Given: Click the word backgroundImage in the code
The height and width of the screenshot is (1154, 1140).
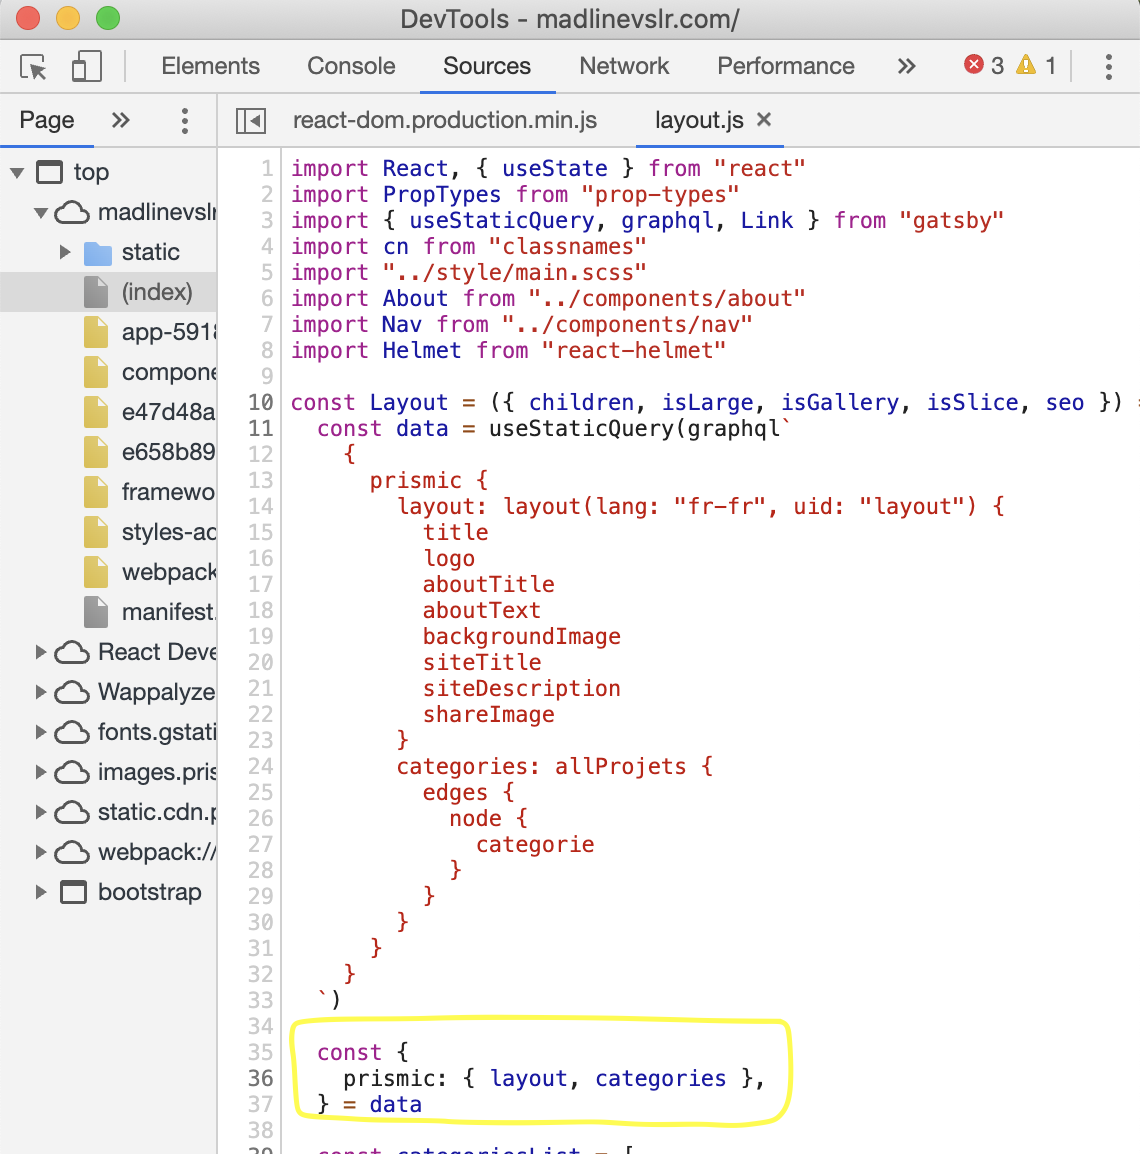Looking at the screenshot, I should pos(521,636).
